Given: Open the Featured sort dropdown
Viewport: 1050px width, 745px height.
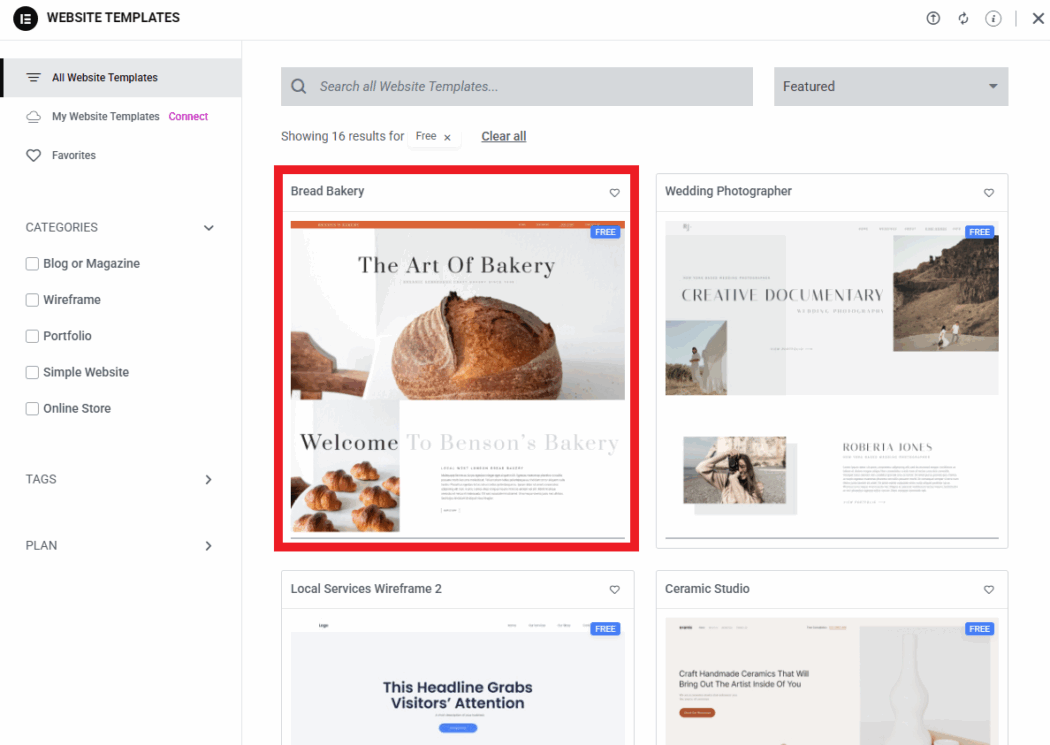Looking at the screenshot, I should click(890, 87).
